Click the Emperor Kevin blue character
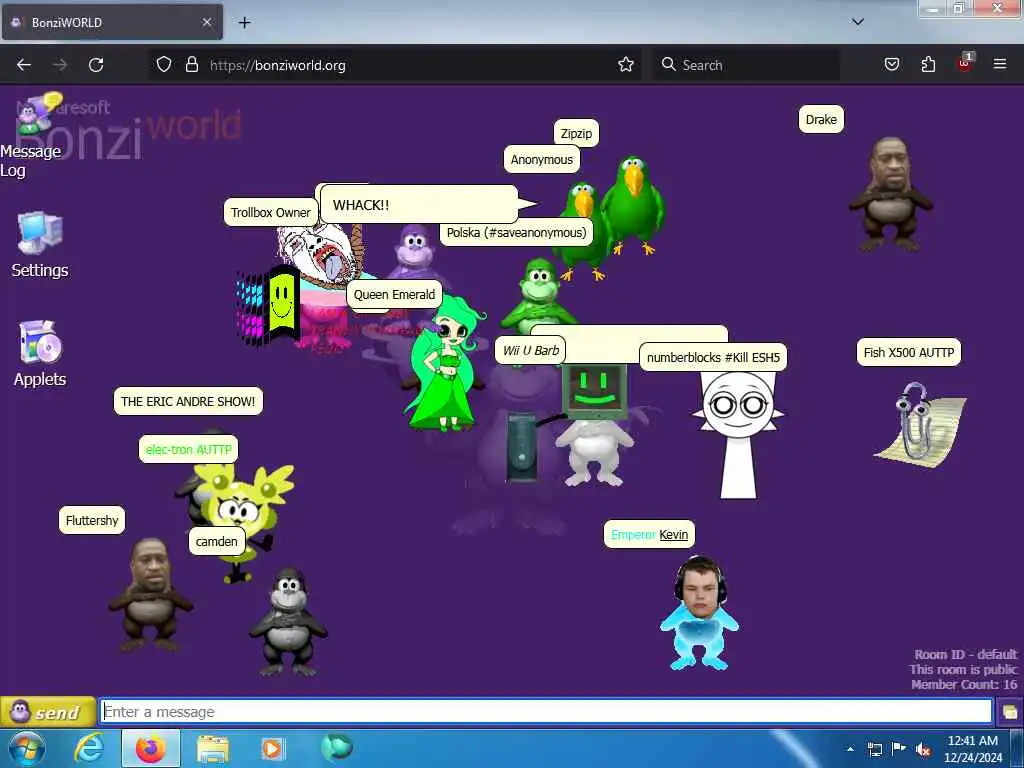This screenshot has width=1024, height=768. pyautogui.click(x=699, y=613)
